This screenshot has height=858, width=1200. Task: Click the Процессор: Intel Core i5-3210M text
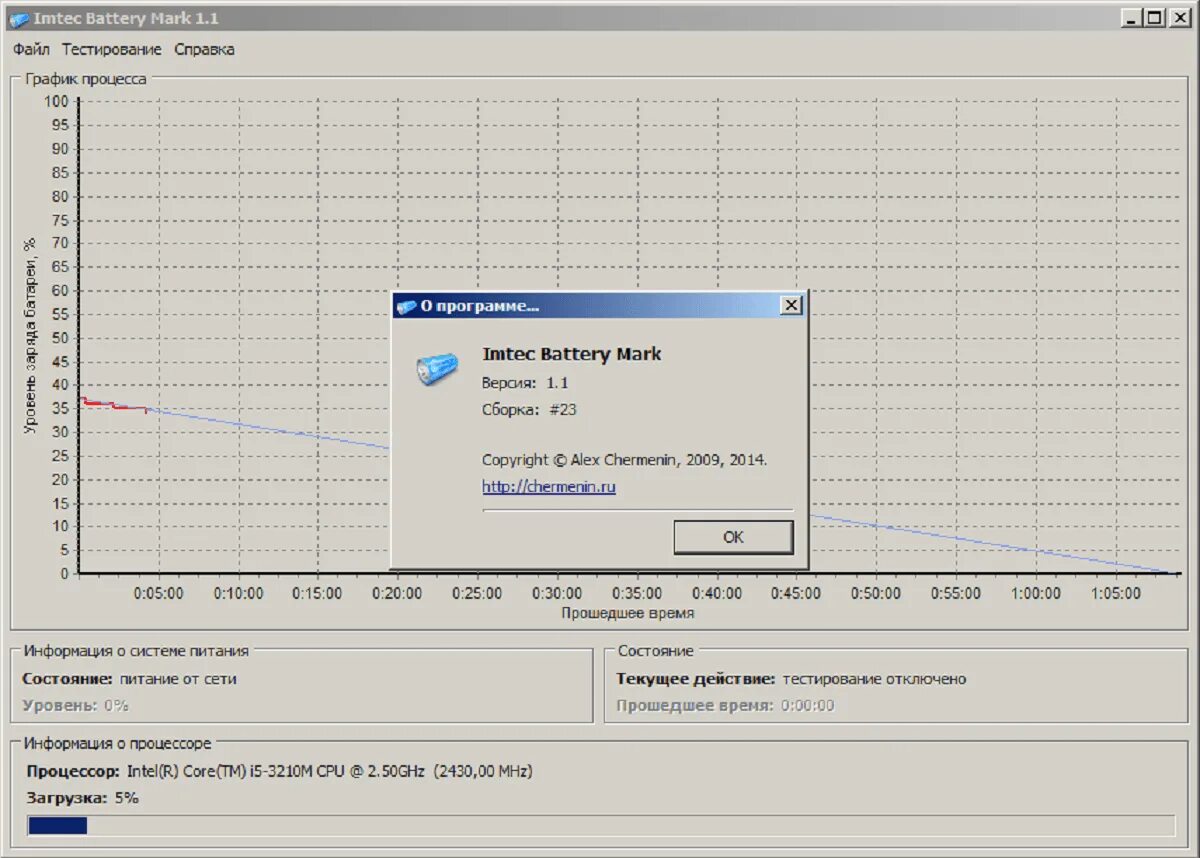pyautogui.click(x=280, y=771)
